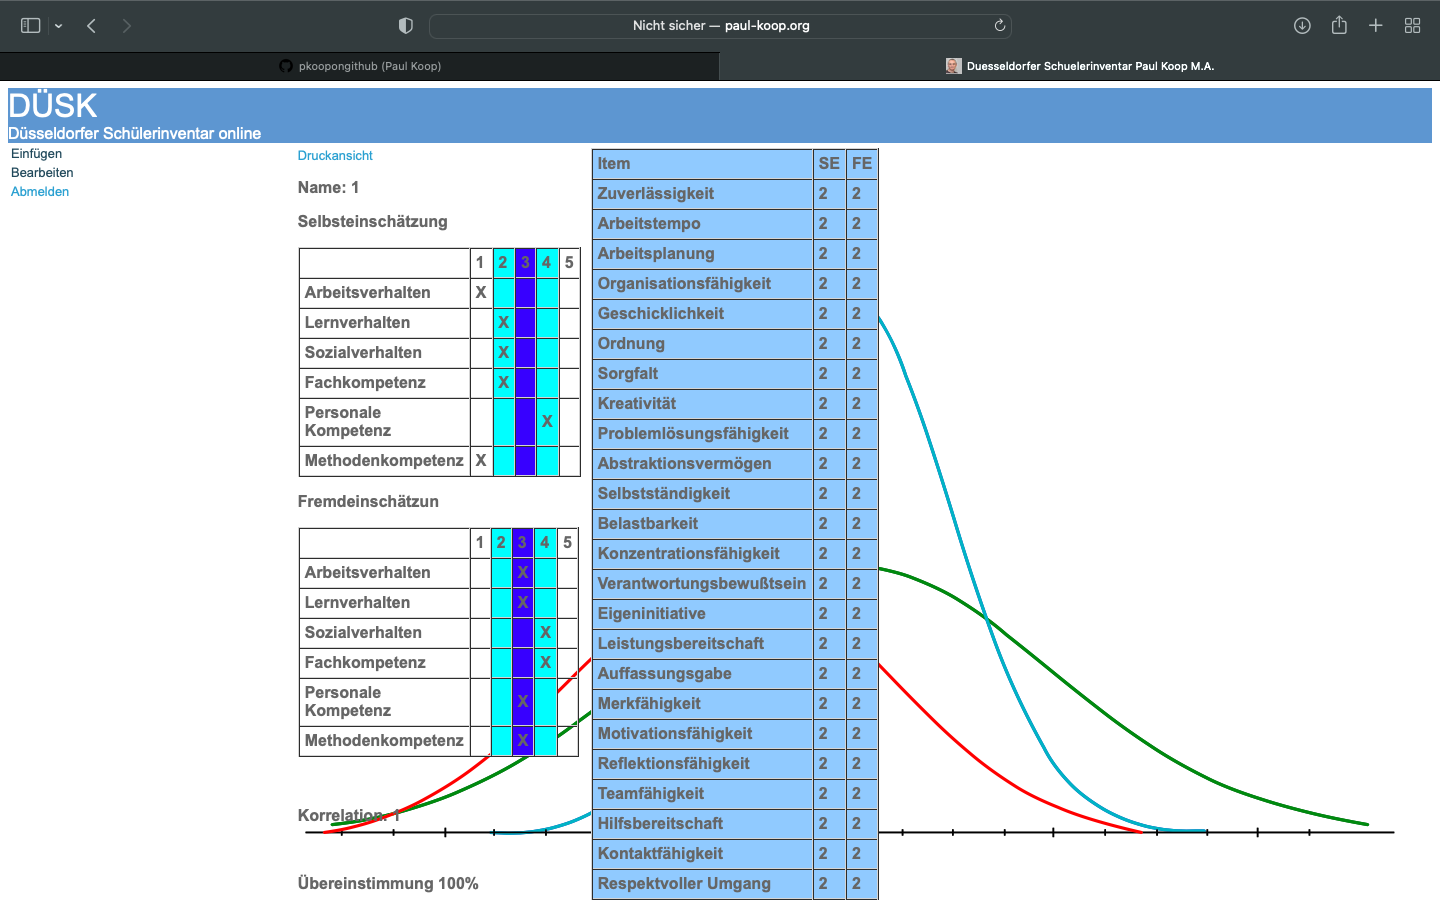
Task: Click the Share icon in toolbar
Action: click(1339, 26)
